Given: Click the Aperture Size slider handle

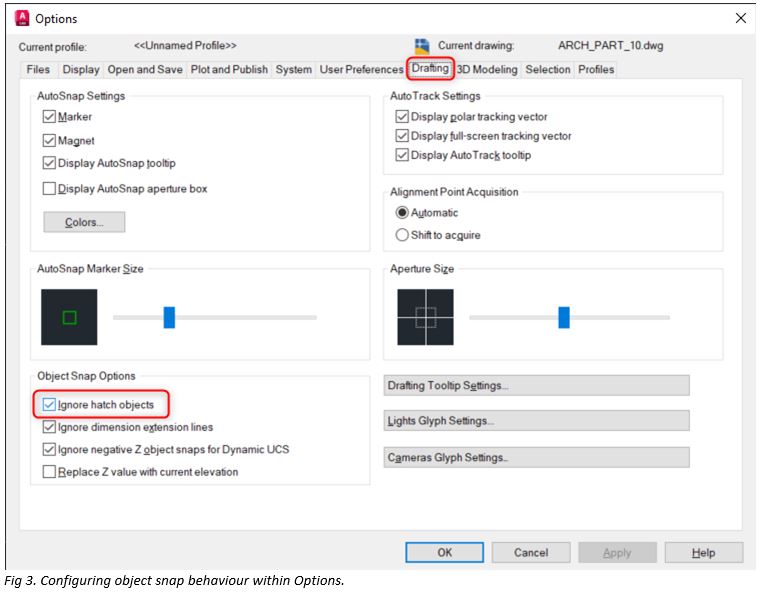Looking at the screenshot, I should 564,318.
